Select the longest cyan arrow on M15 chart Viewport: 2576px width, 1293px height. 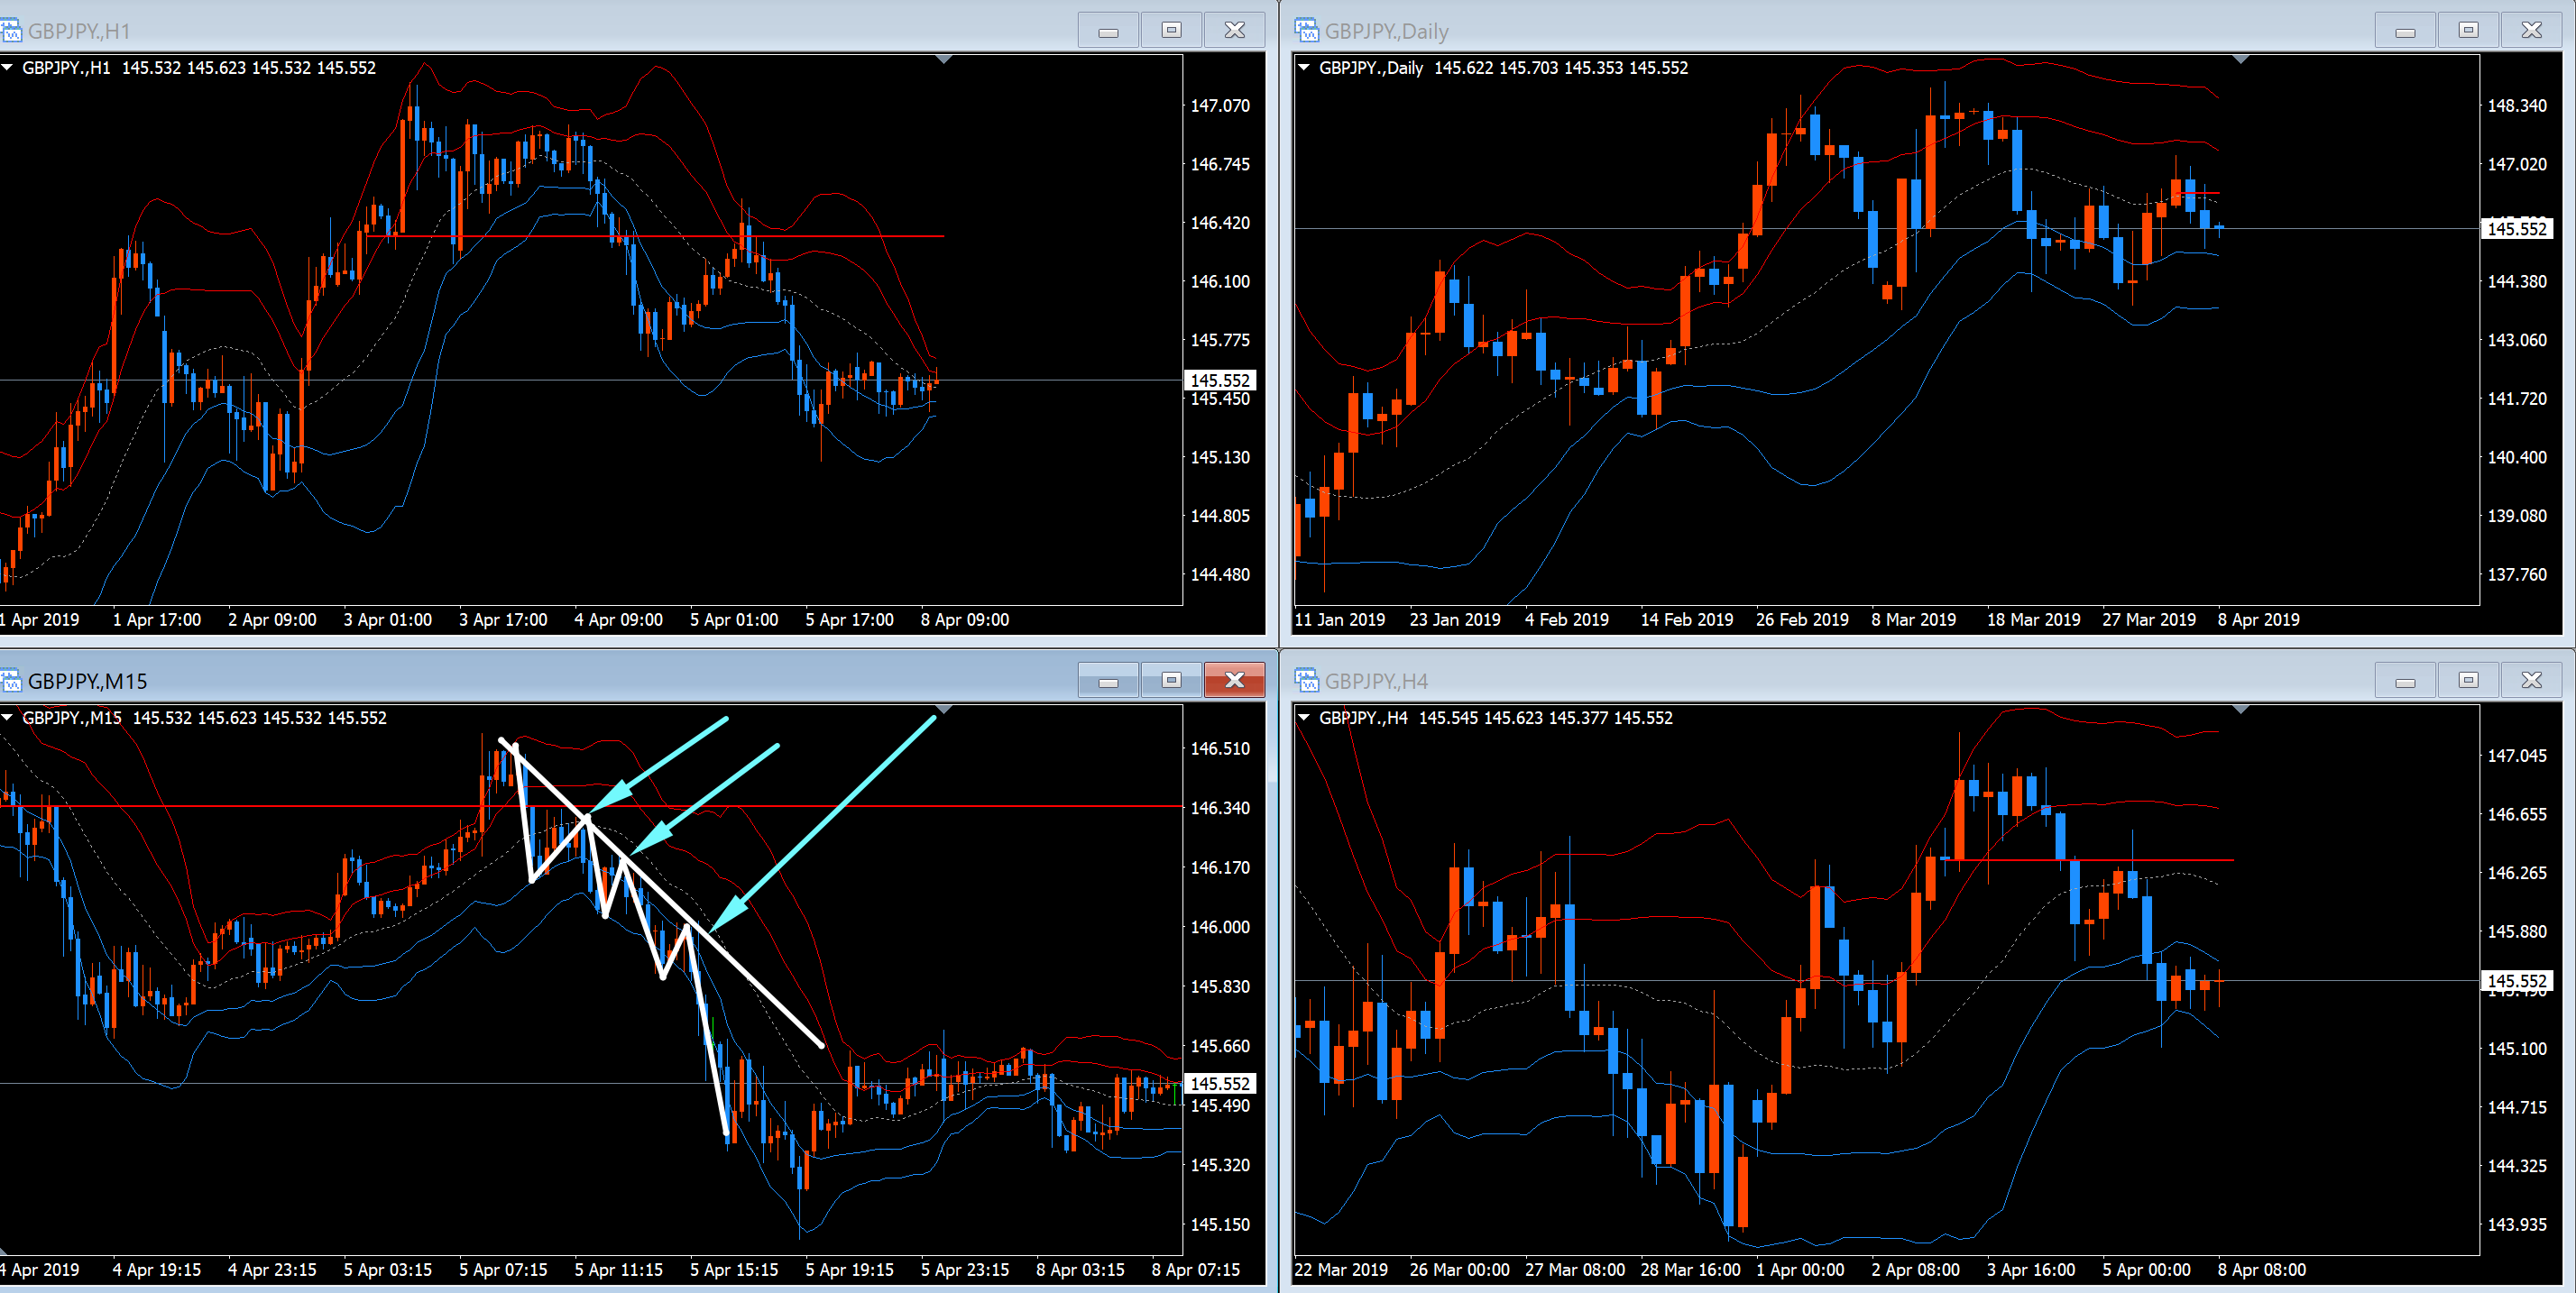click(x=830, y=817)
